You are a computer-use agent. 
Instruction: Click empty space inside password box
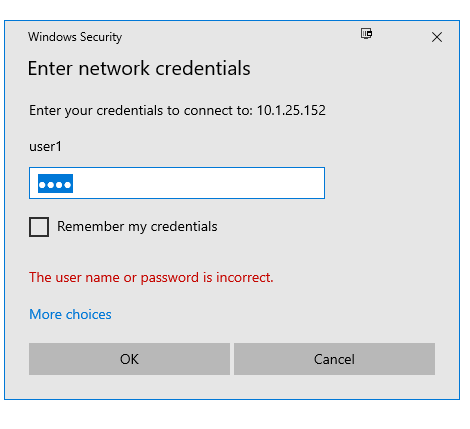pos(200,183)
